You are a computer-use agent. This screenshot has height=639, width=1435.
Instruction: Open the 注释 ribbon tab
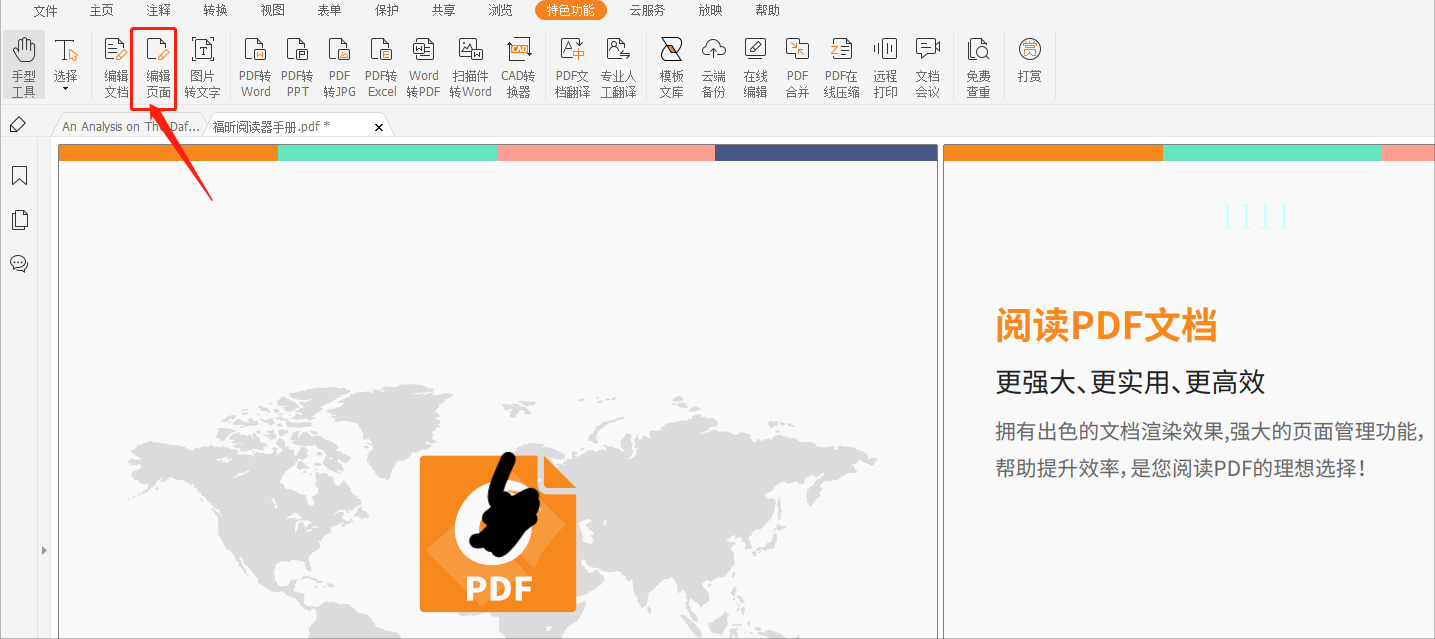(x=158, y=11)
